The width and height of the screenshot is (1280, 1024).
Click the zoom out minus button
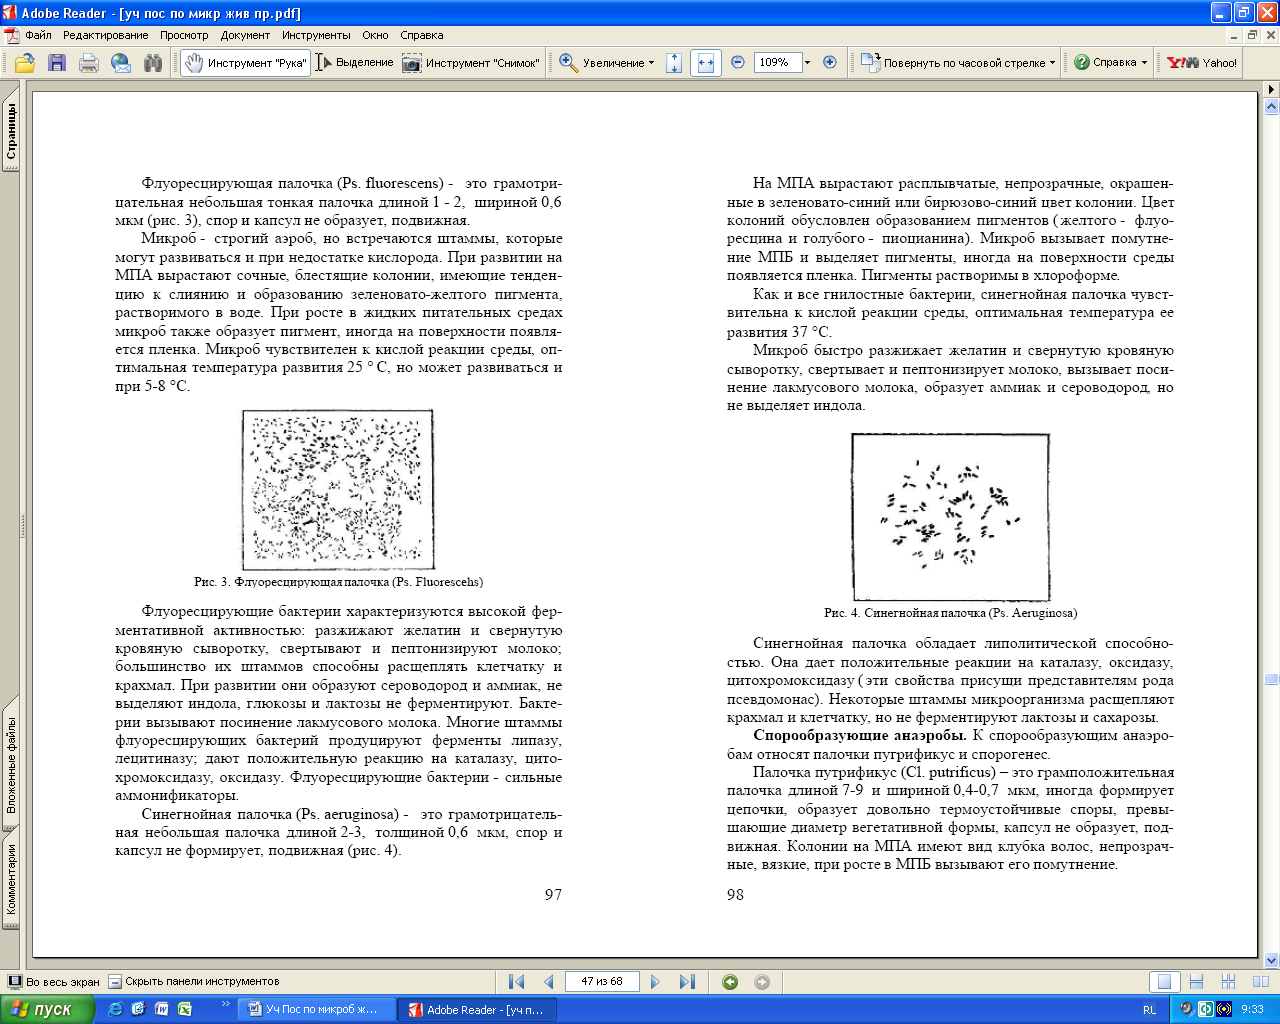coord(738,62)
